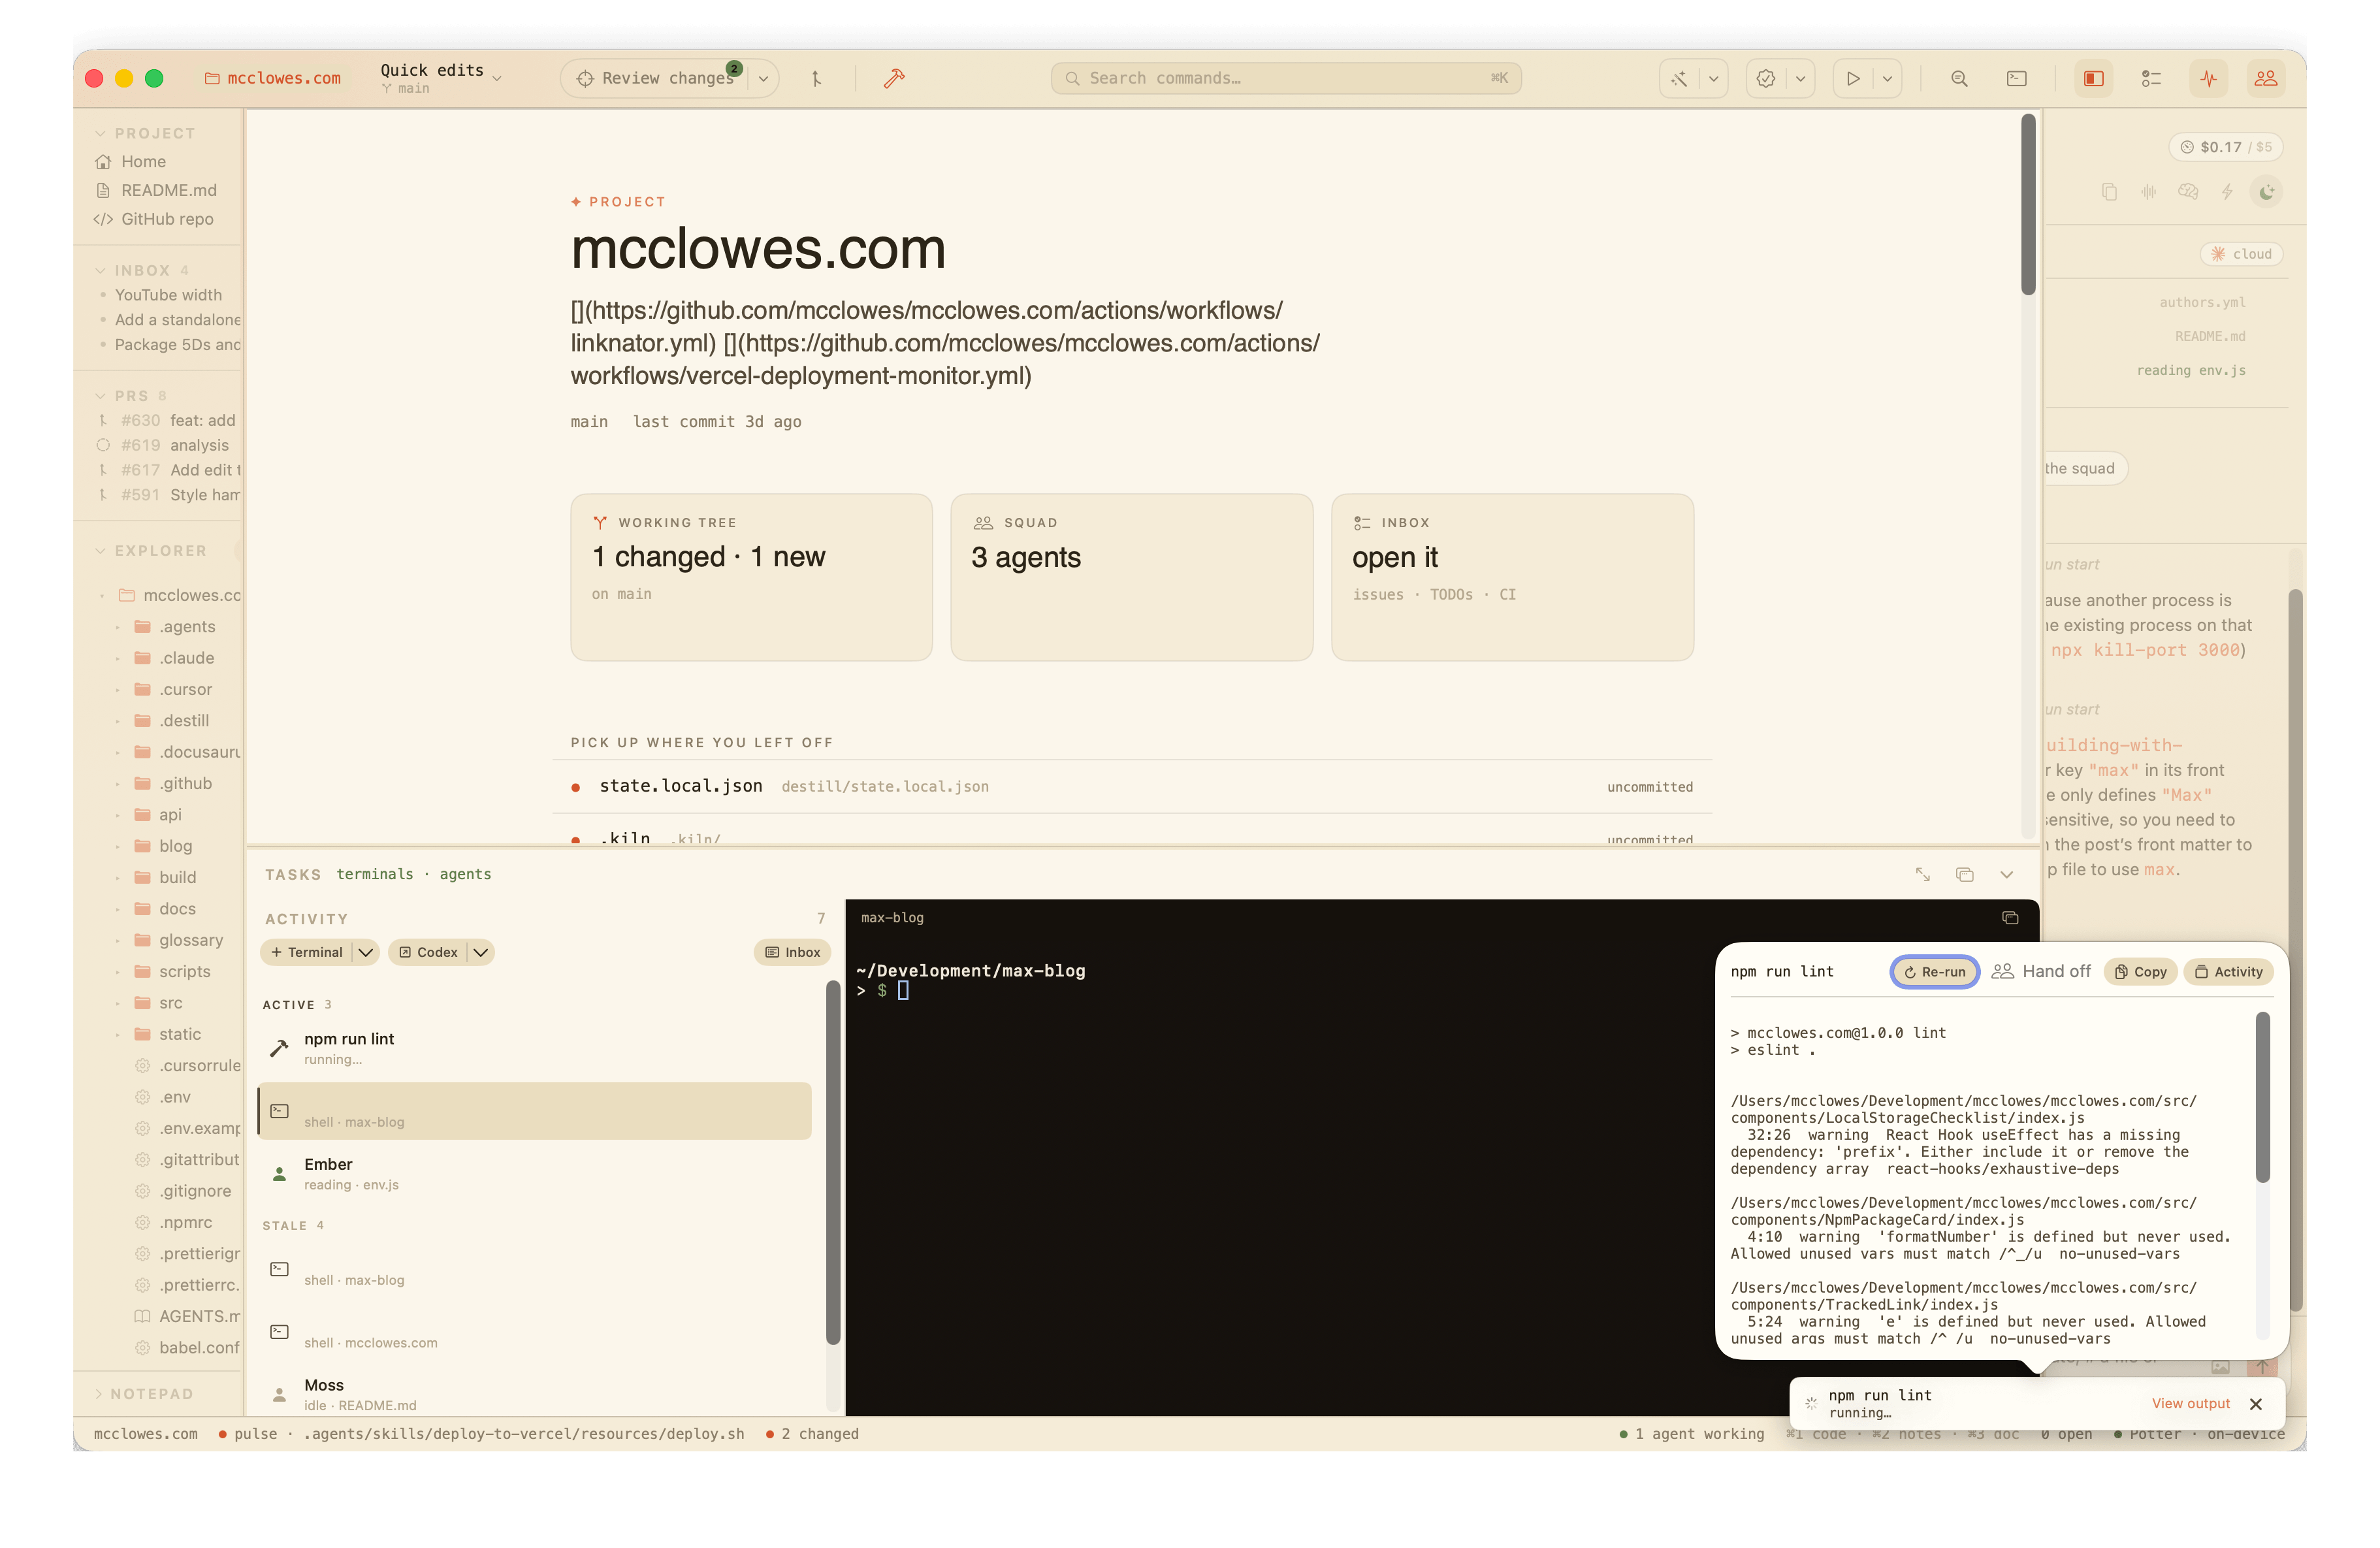2380x1548 pixels.
Task: Click the audio waveform icon in right panel
Action: pyautogui.click(x=2148, y=191)
